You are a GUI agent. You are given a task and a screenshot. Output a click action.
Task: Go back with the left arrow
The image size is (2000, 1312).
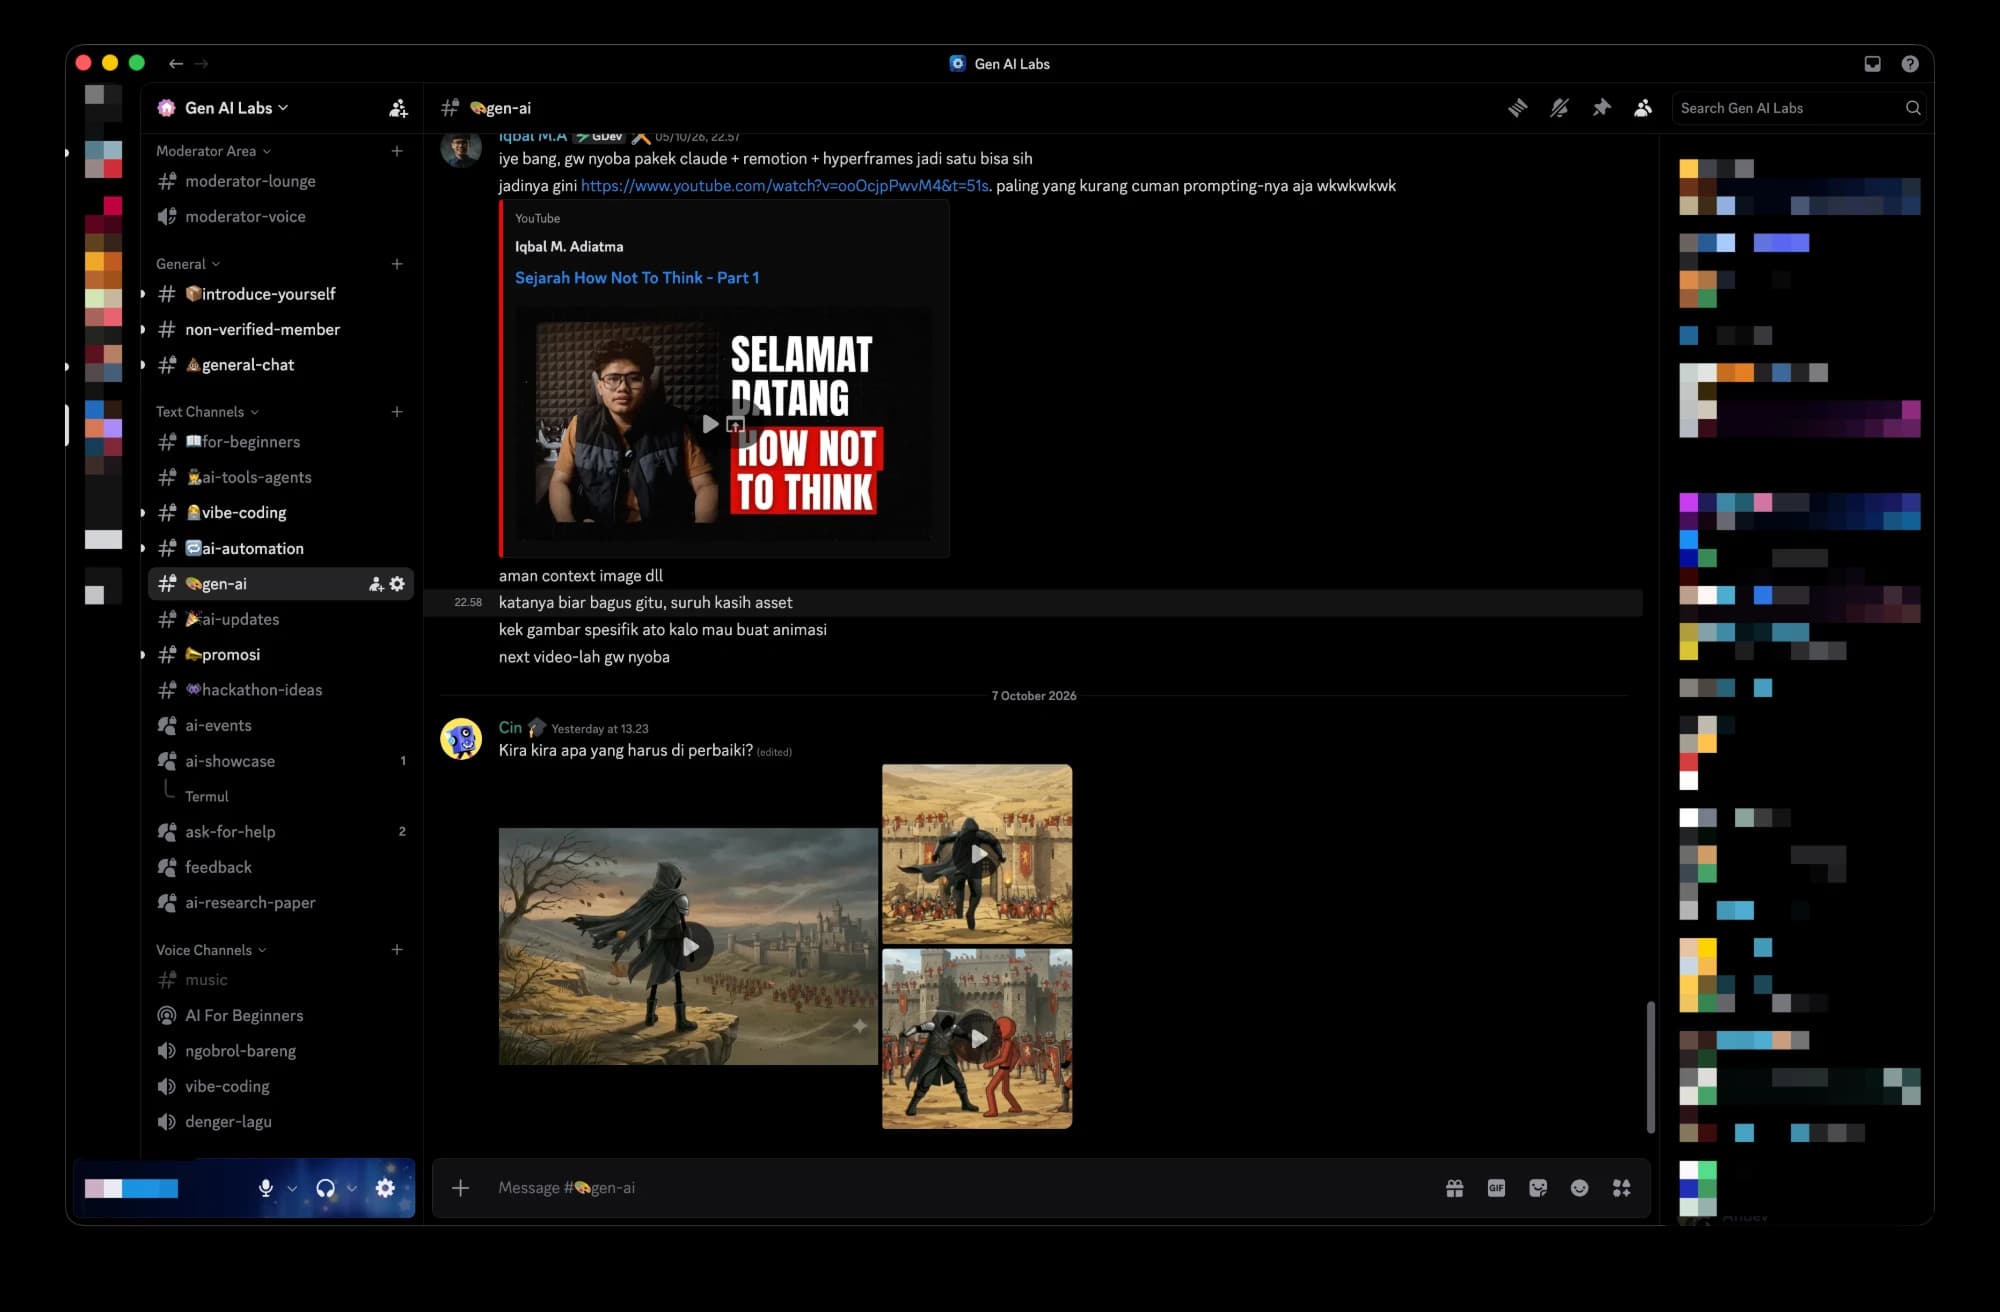(x=176, y=64)
